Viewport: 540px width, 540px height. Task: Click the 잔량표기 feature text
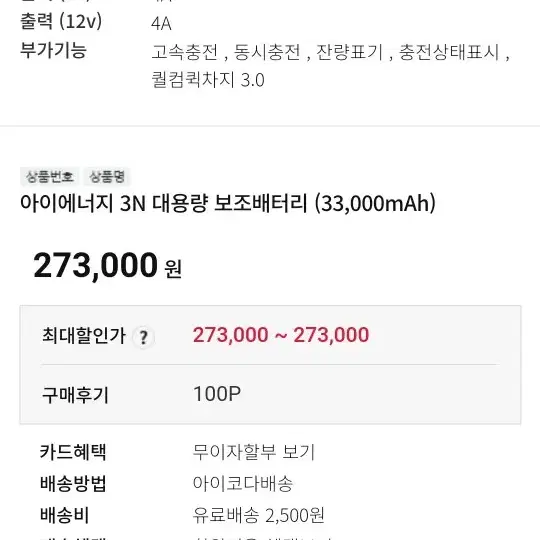349,52
